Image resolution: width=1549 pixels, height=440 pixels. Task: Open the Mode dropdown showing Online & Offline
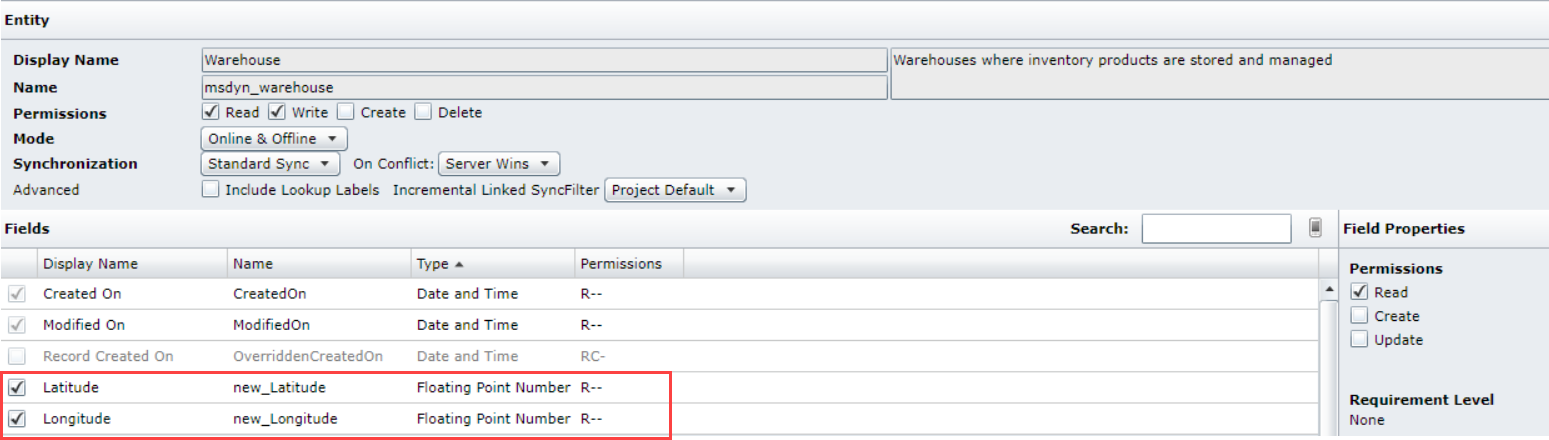(x=274, y=139)
